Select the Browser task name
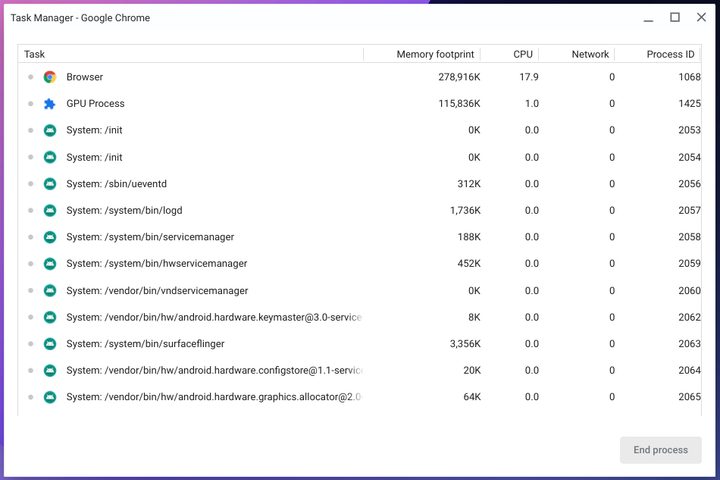This screenshot has width=720, height=480. coord(84,77)
